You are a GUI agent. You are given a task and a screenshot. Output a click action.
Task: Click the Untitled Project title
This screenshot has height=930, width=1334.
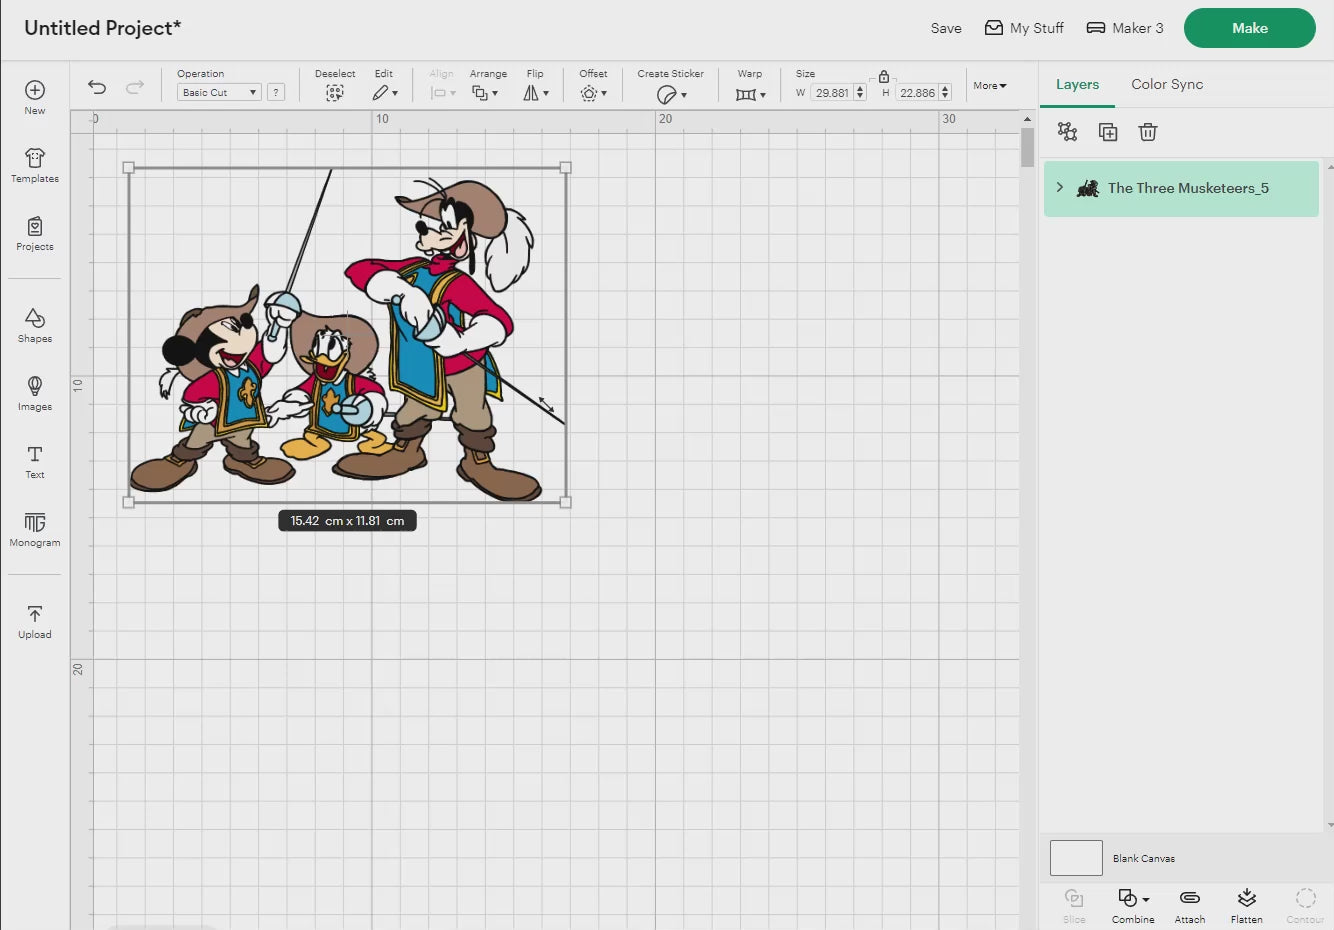[103, 28]
